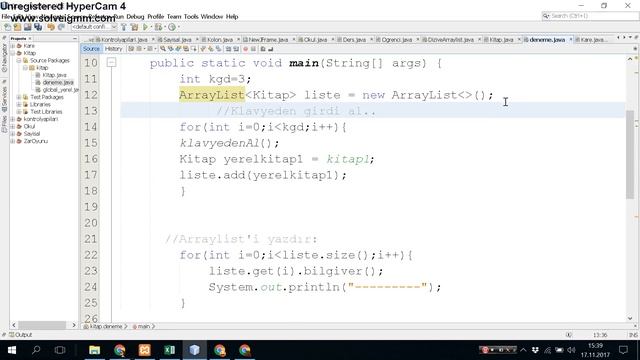Click the Build Project hammer icon
Image resolution: width=640 pixels, height=360 pixels.
pos(124,27)
